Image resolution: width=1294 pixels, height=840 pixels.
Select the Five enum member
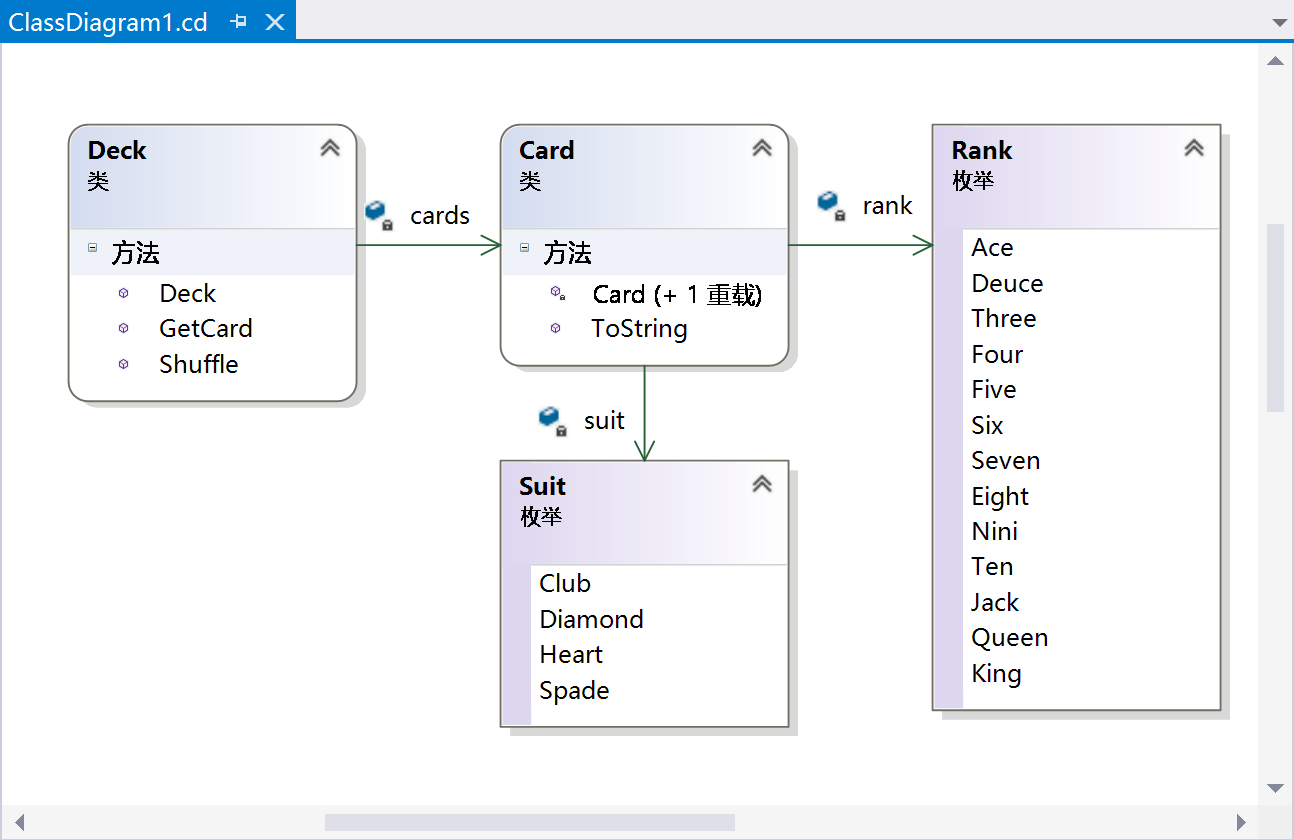coord(994,389)
